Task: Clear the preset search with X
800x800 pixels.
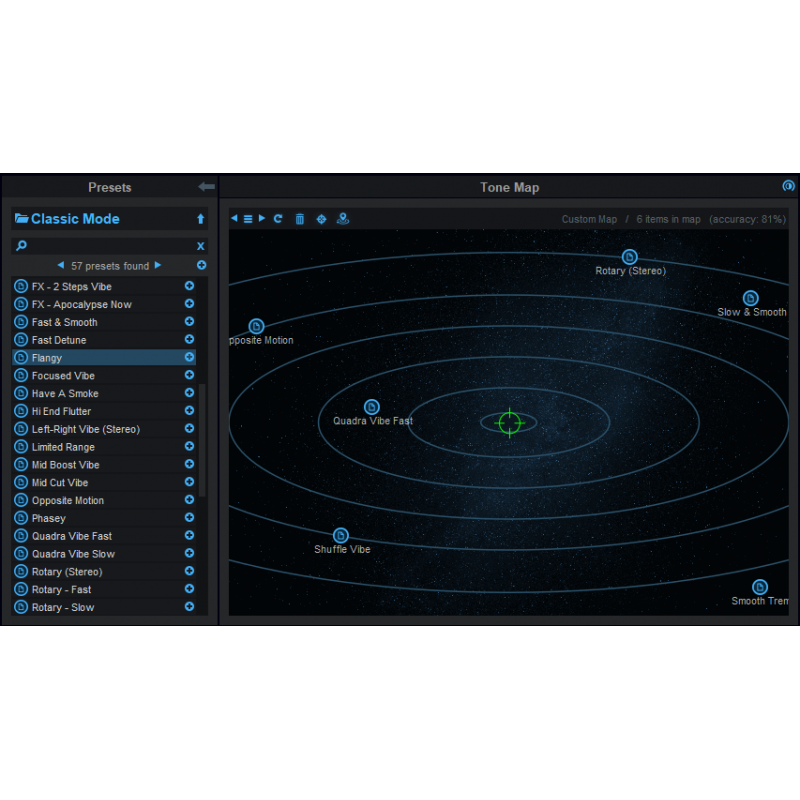Action: click(200, 246)
